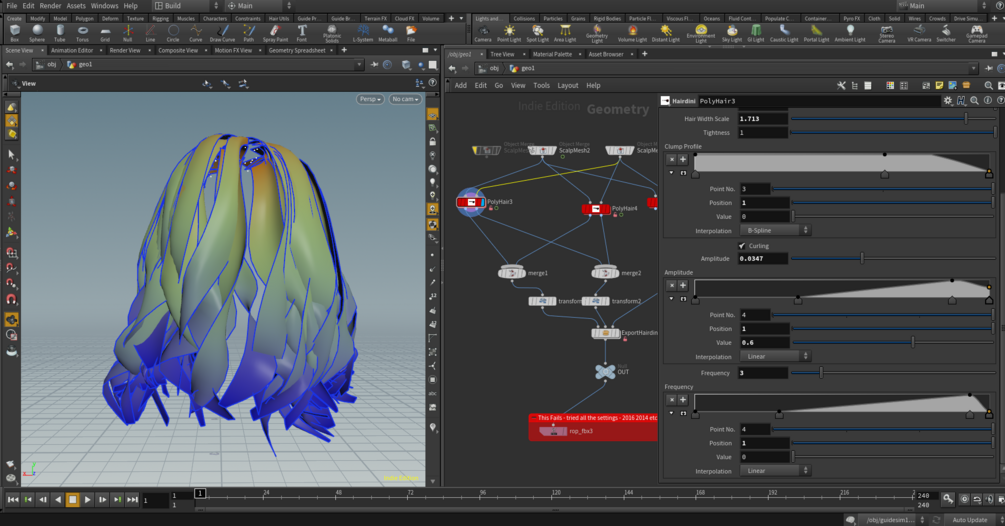Image resolution: width=1005 pixels, height=526 pixels.
Task: Select the Box tool in Create shelf
Action: pos(15,33)
